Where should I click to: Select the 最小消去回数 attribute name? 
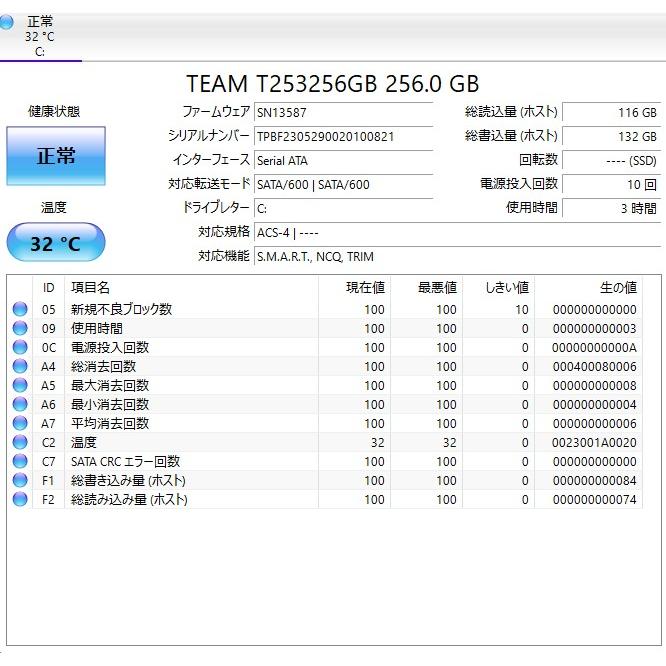(110, 404)
